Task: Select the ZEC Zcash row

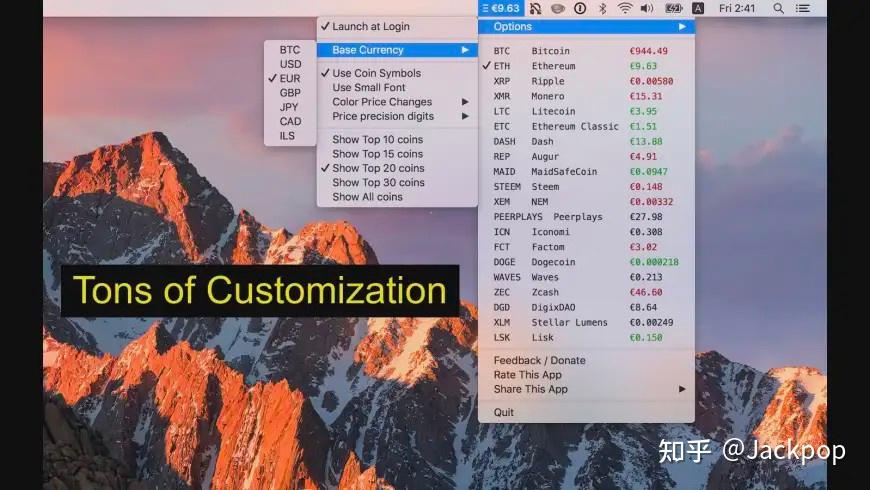Action: pos(586,292)
